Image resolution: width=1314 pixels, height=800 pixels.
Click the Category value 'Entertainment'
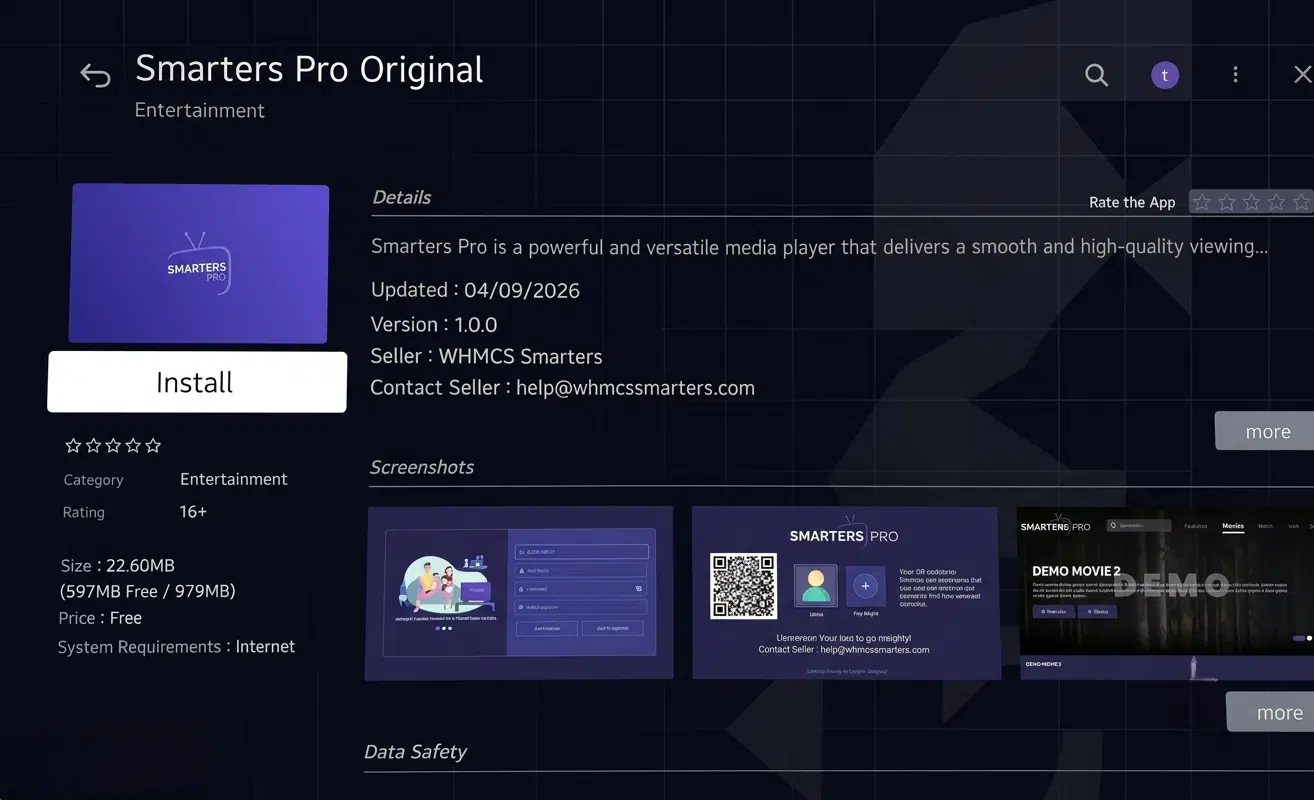234,479
